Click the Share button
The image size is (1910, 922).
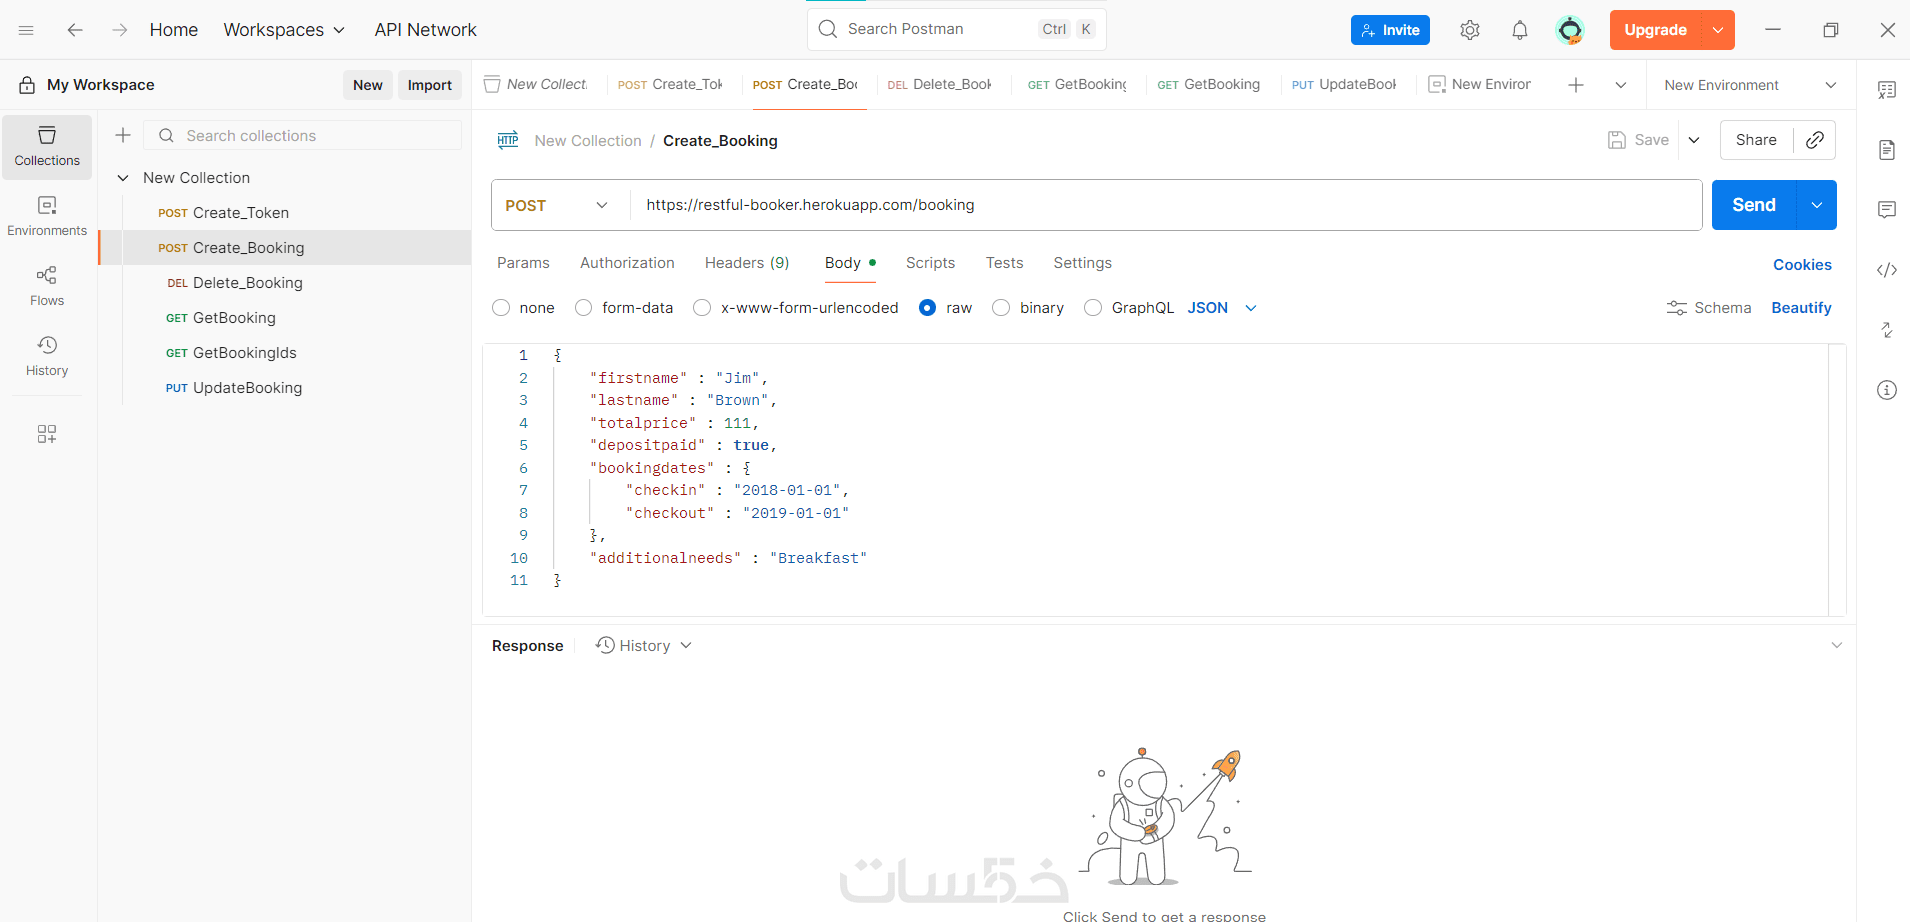[1756, 140]
